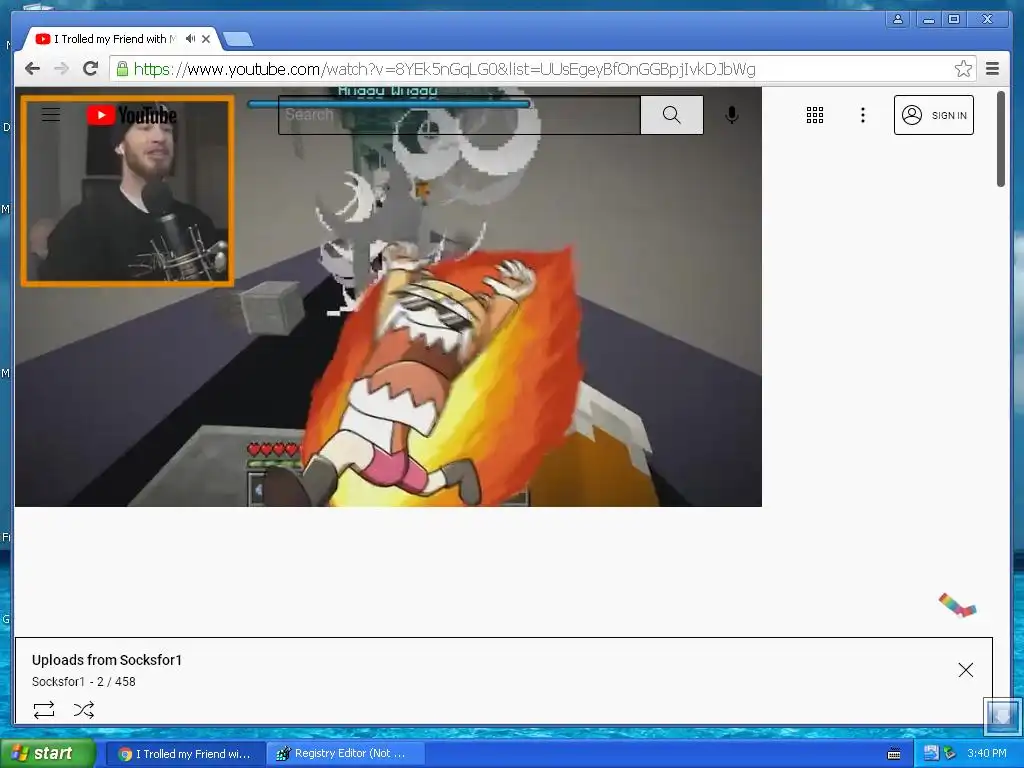1024x768 pixels.
Task: Go to the YouTube home logo
Action: coord(132,116)
